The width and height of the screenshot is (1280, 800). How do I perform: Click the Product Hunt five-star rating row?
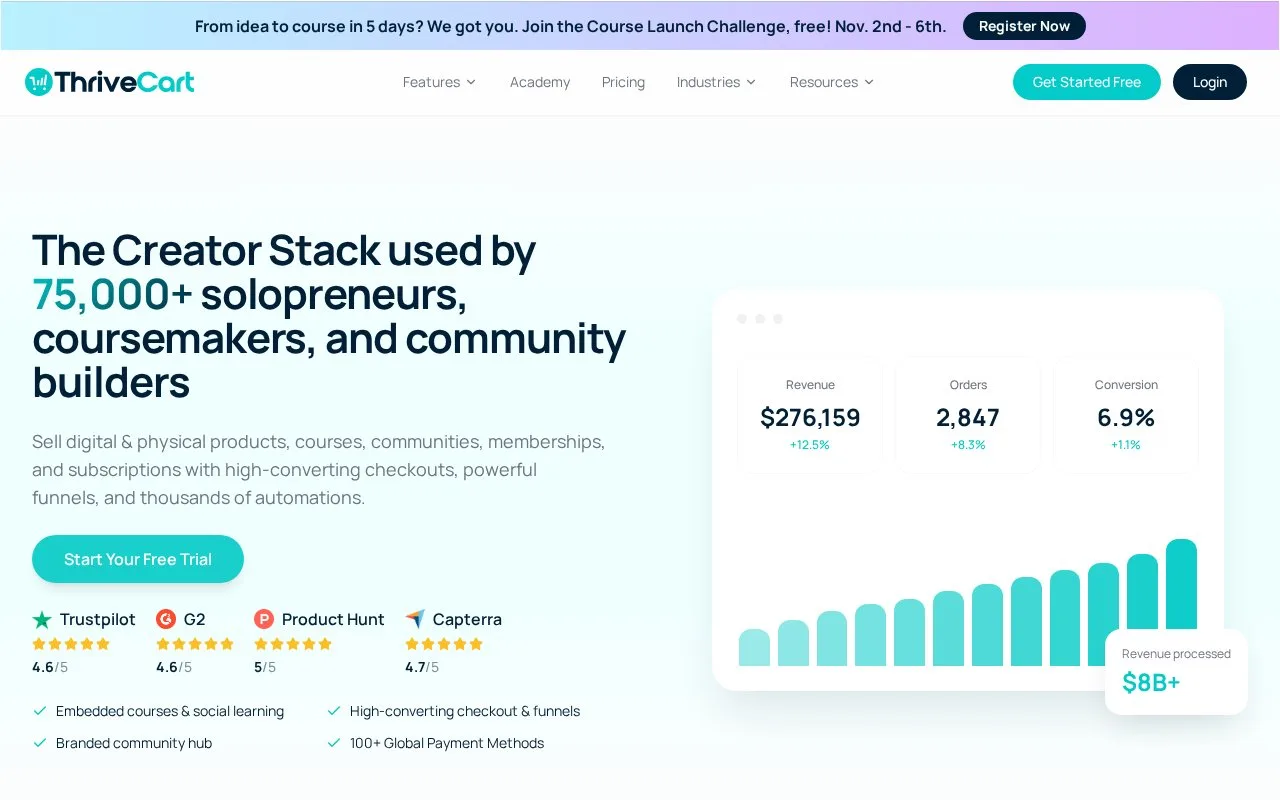pyautogui.click(x=293, y=644)
